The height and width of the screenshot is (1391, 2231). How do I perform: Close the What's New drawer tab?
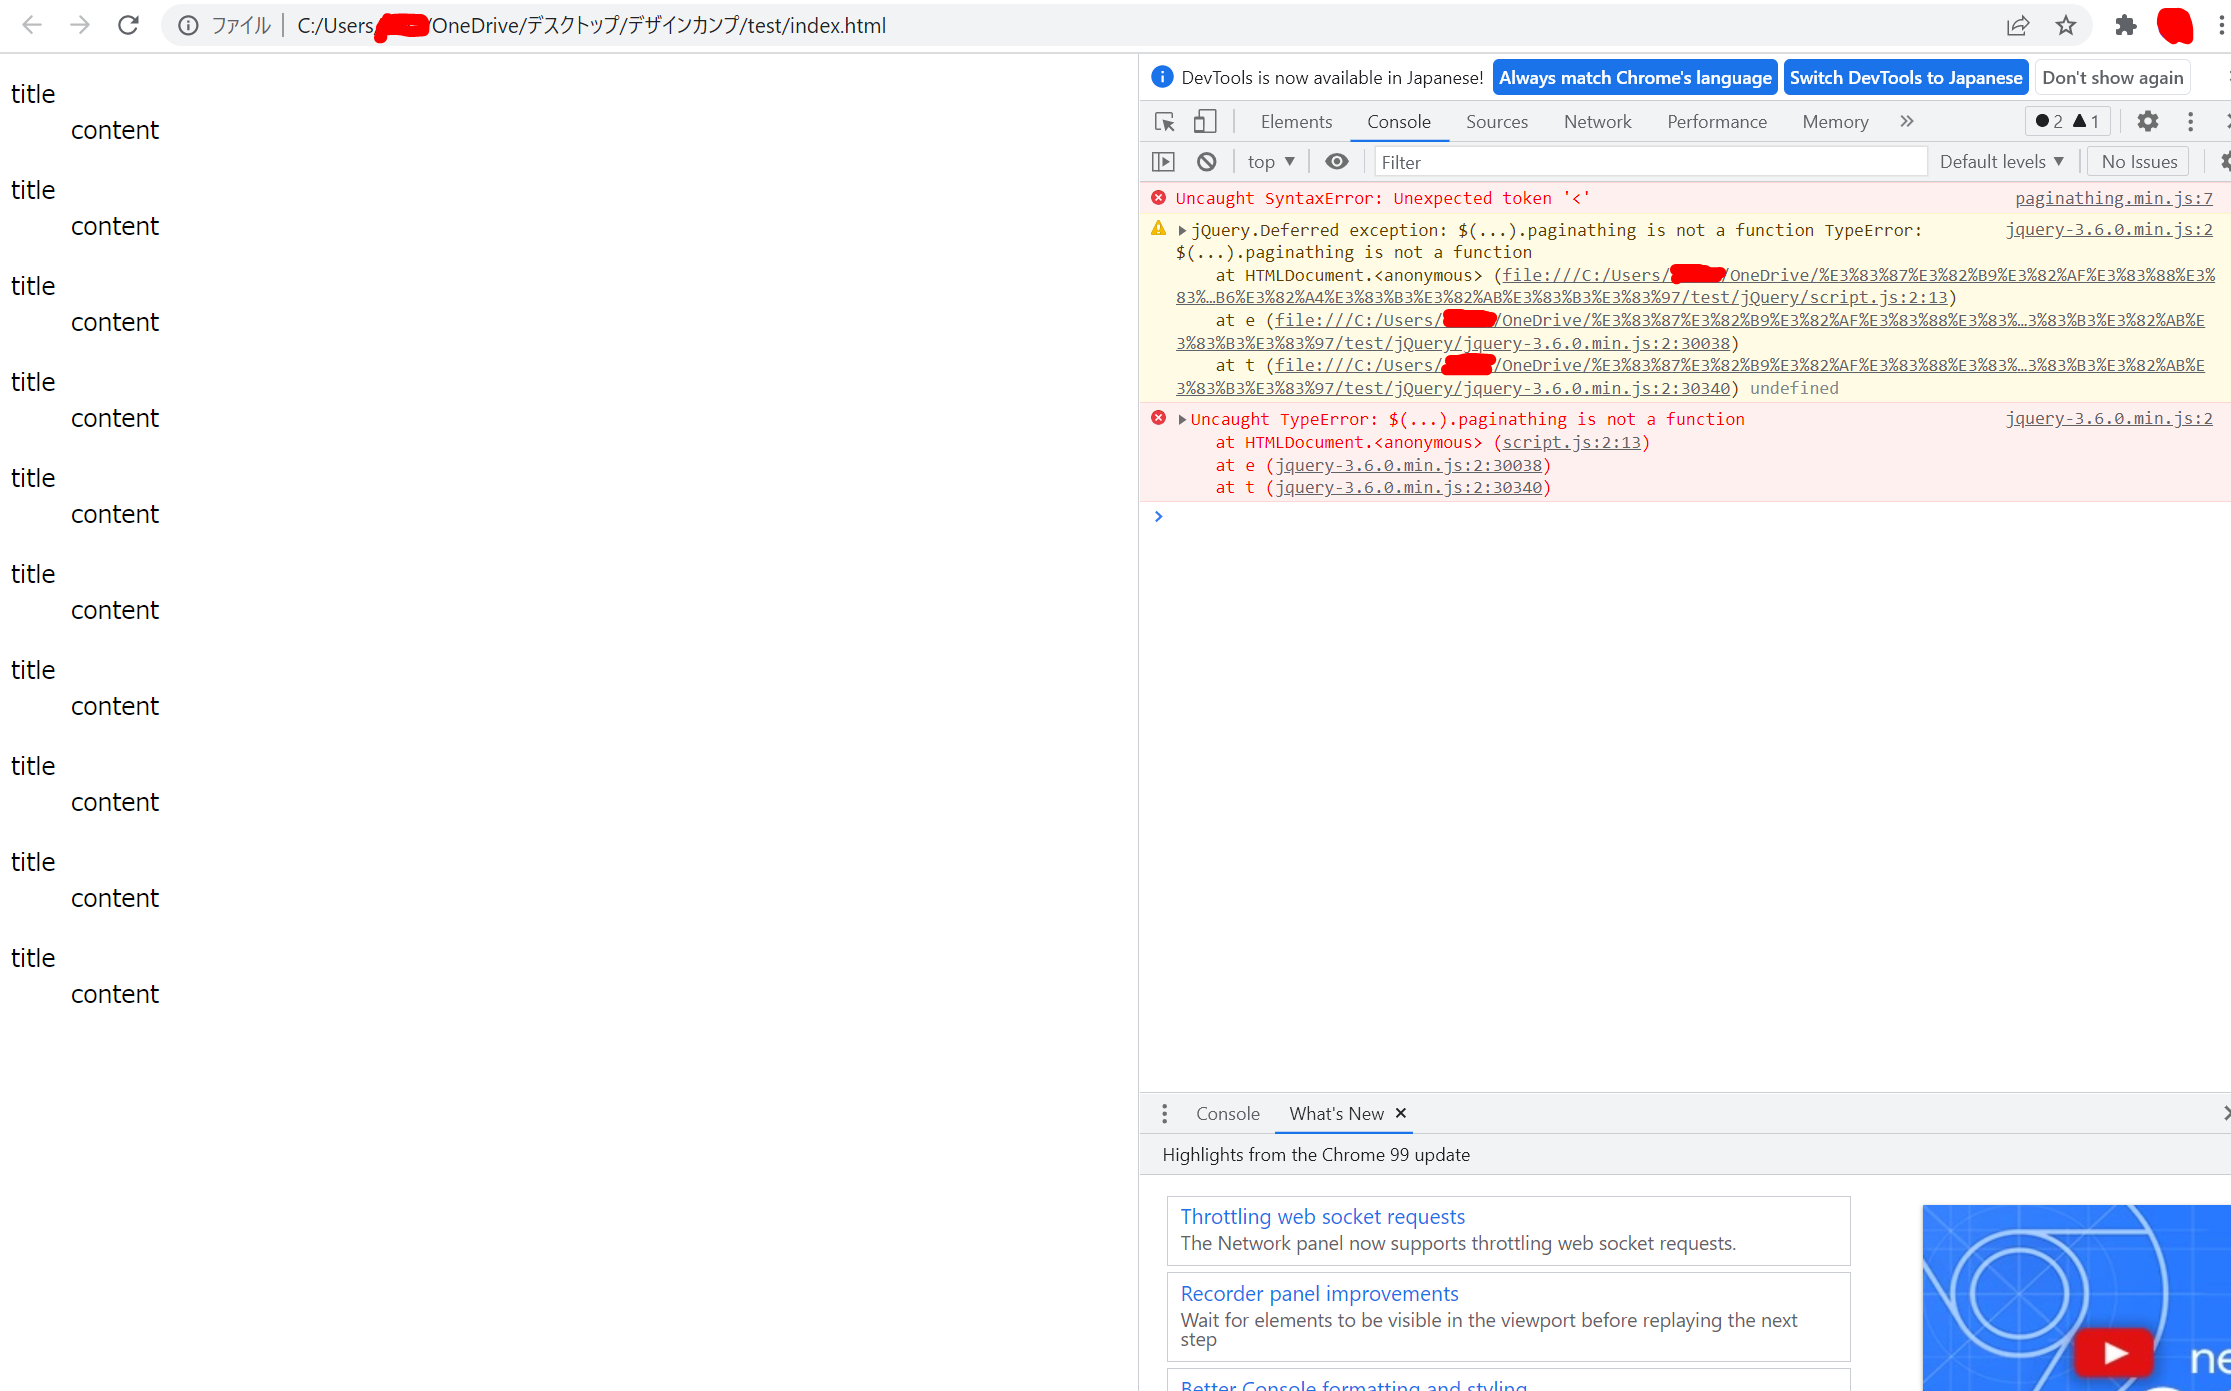coord(1401,1113)
